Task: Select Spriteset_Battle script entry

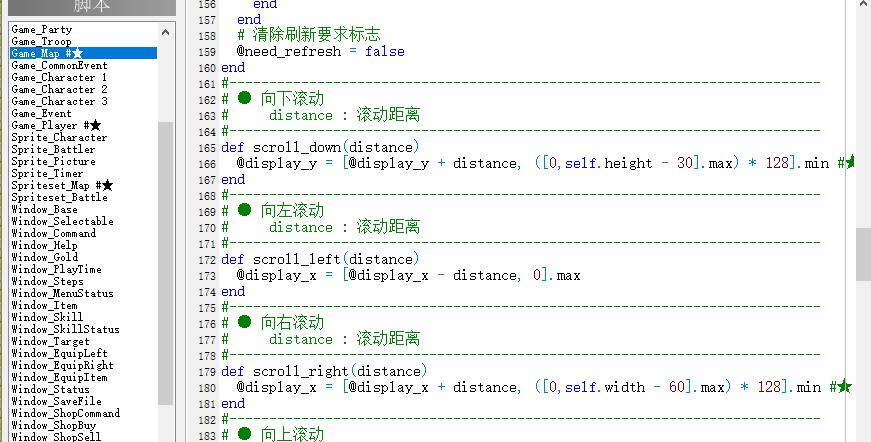Action: click(x=59, y=197)
